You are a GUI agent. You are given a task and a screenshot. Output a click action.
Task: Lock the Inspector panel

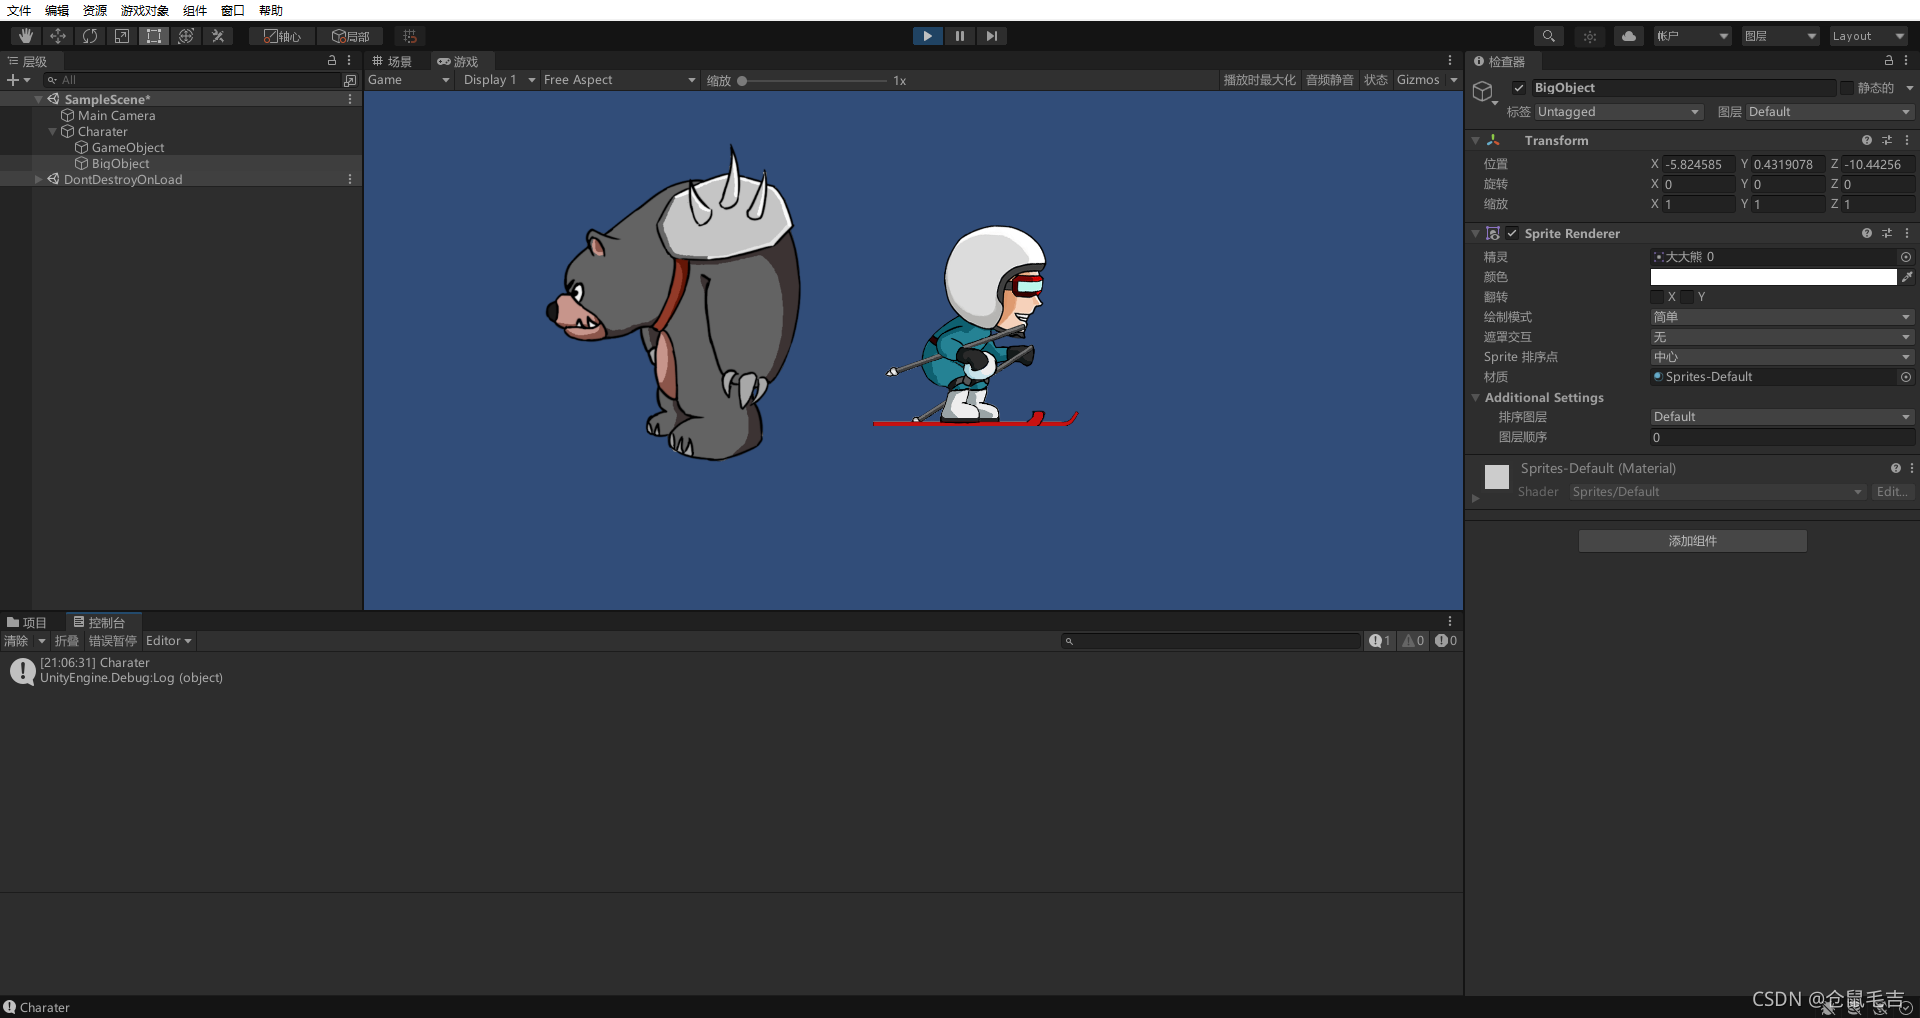[x=1889, y=61]
